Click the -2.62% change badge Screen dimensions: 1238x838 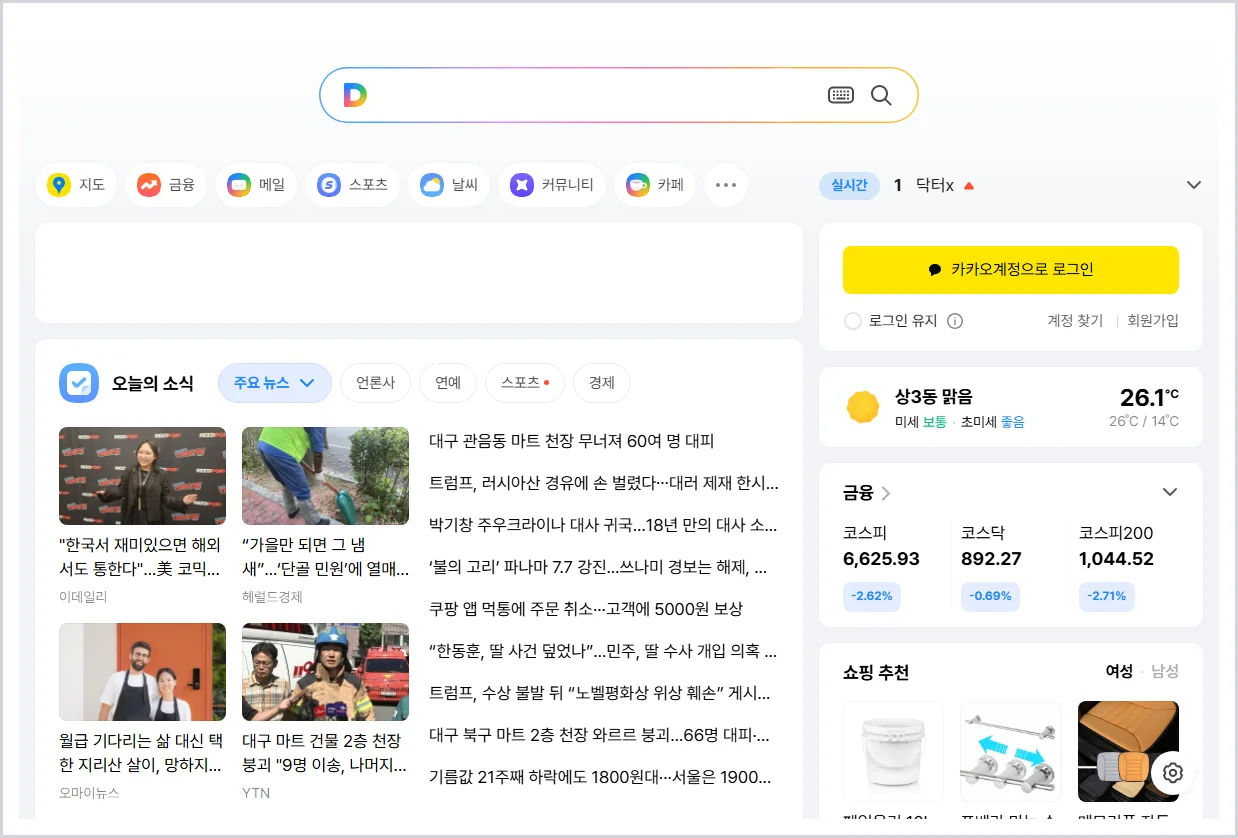[x=871, y=596]
